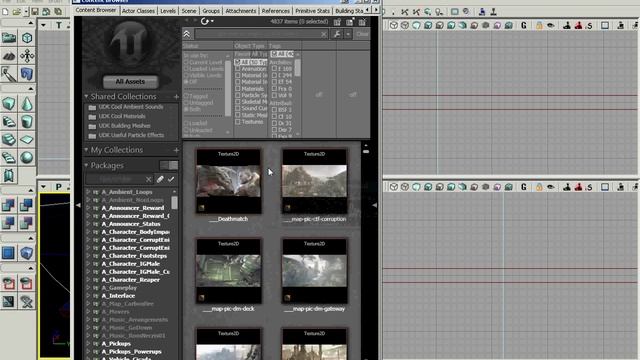Collapse the Shared Collections section
This screenshot has height=360, width=640.
point(86,96)
